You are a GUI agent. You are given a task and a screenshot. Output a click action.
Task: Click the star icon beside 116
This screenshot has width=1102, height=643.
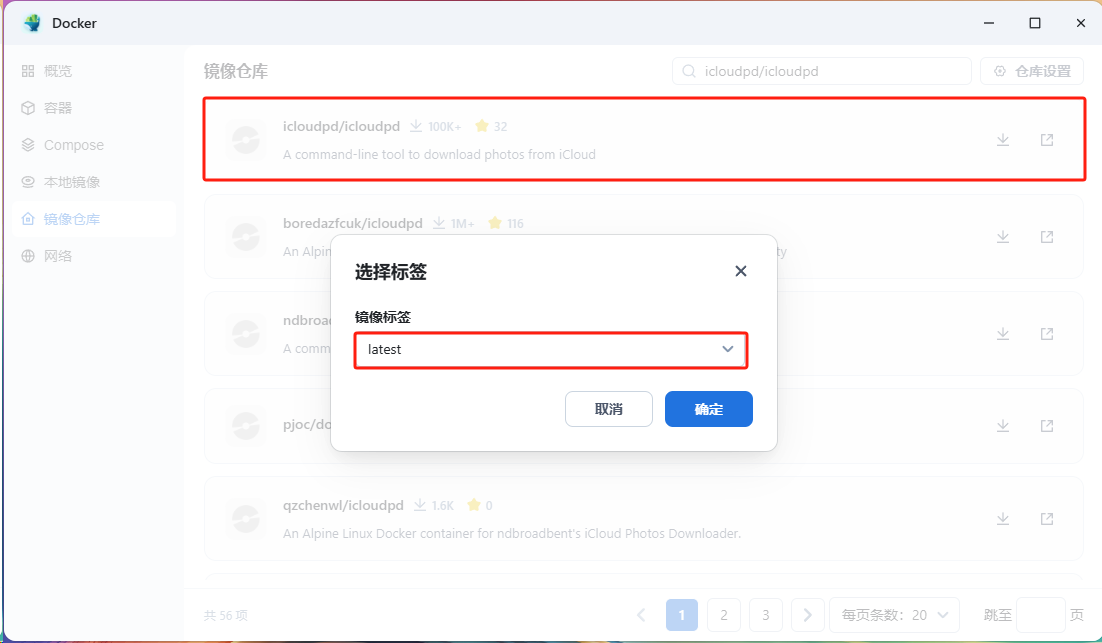click(495, 223)
